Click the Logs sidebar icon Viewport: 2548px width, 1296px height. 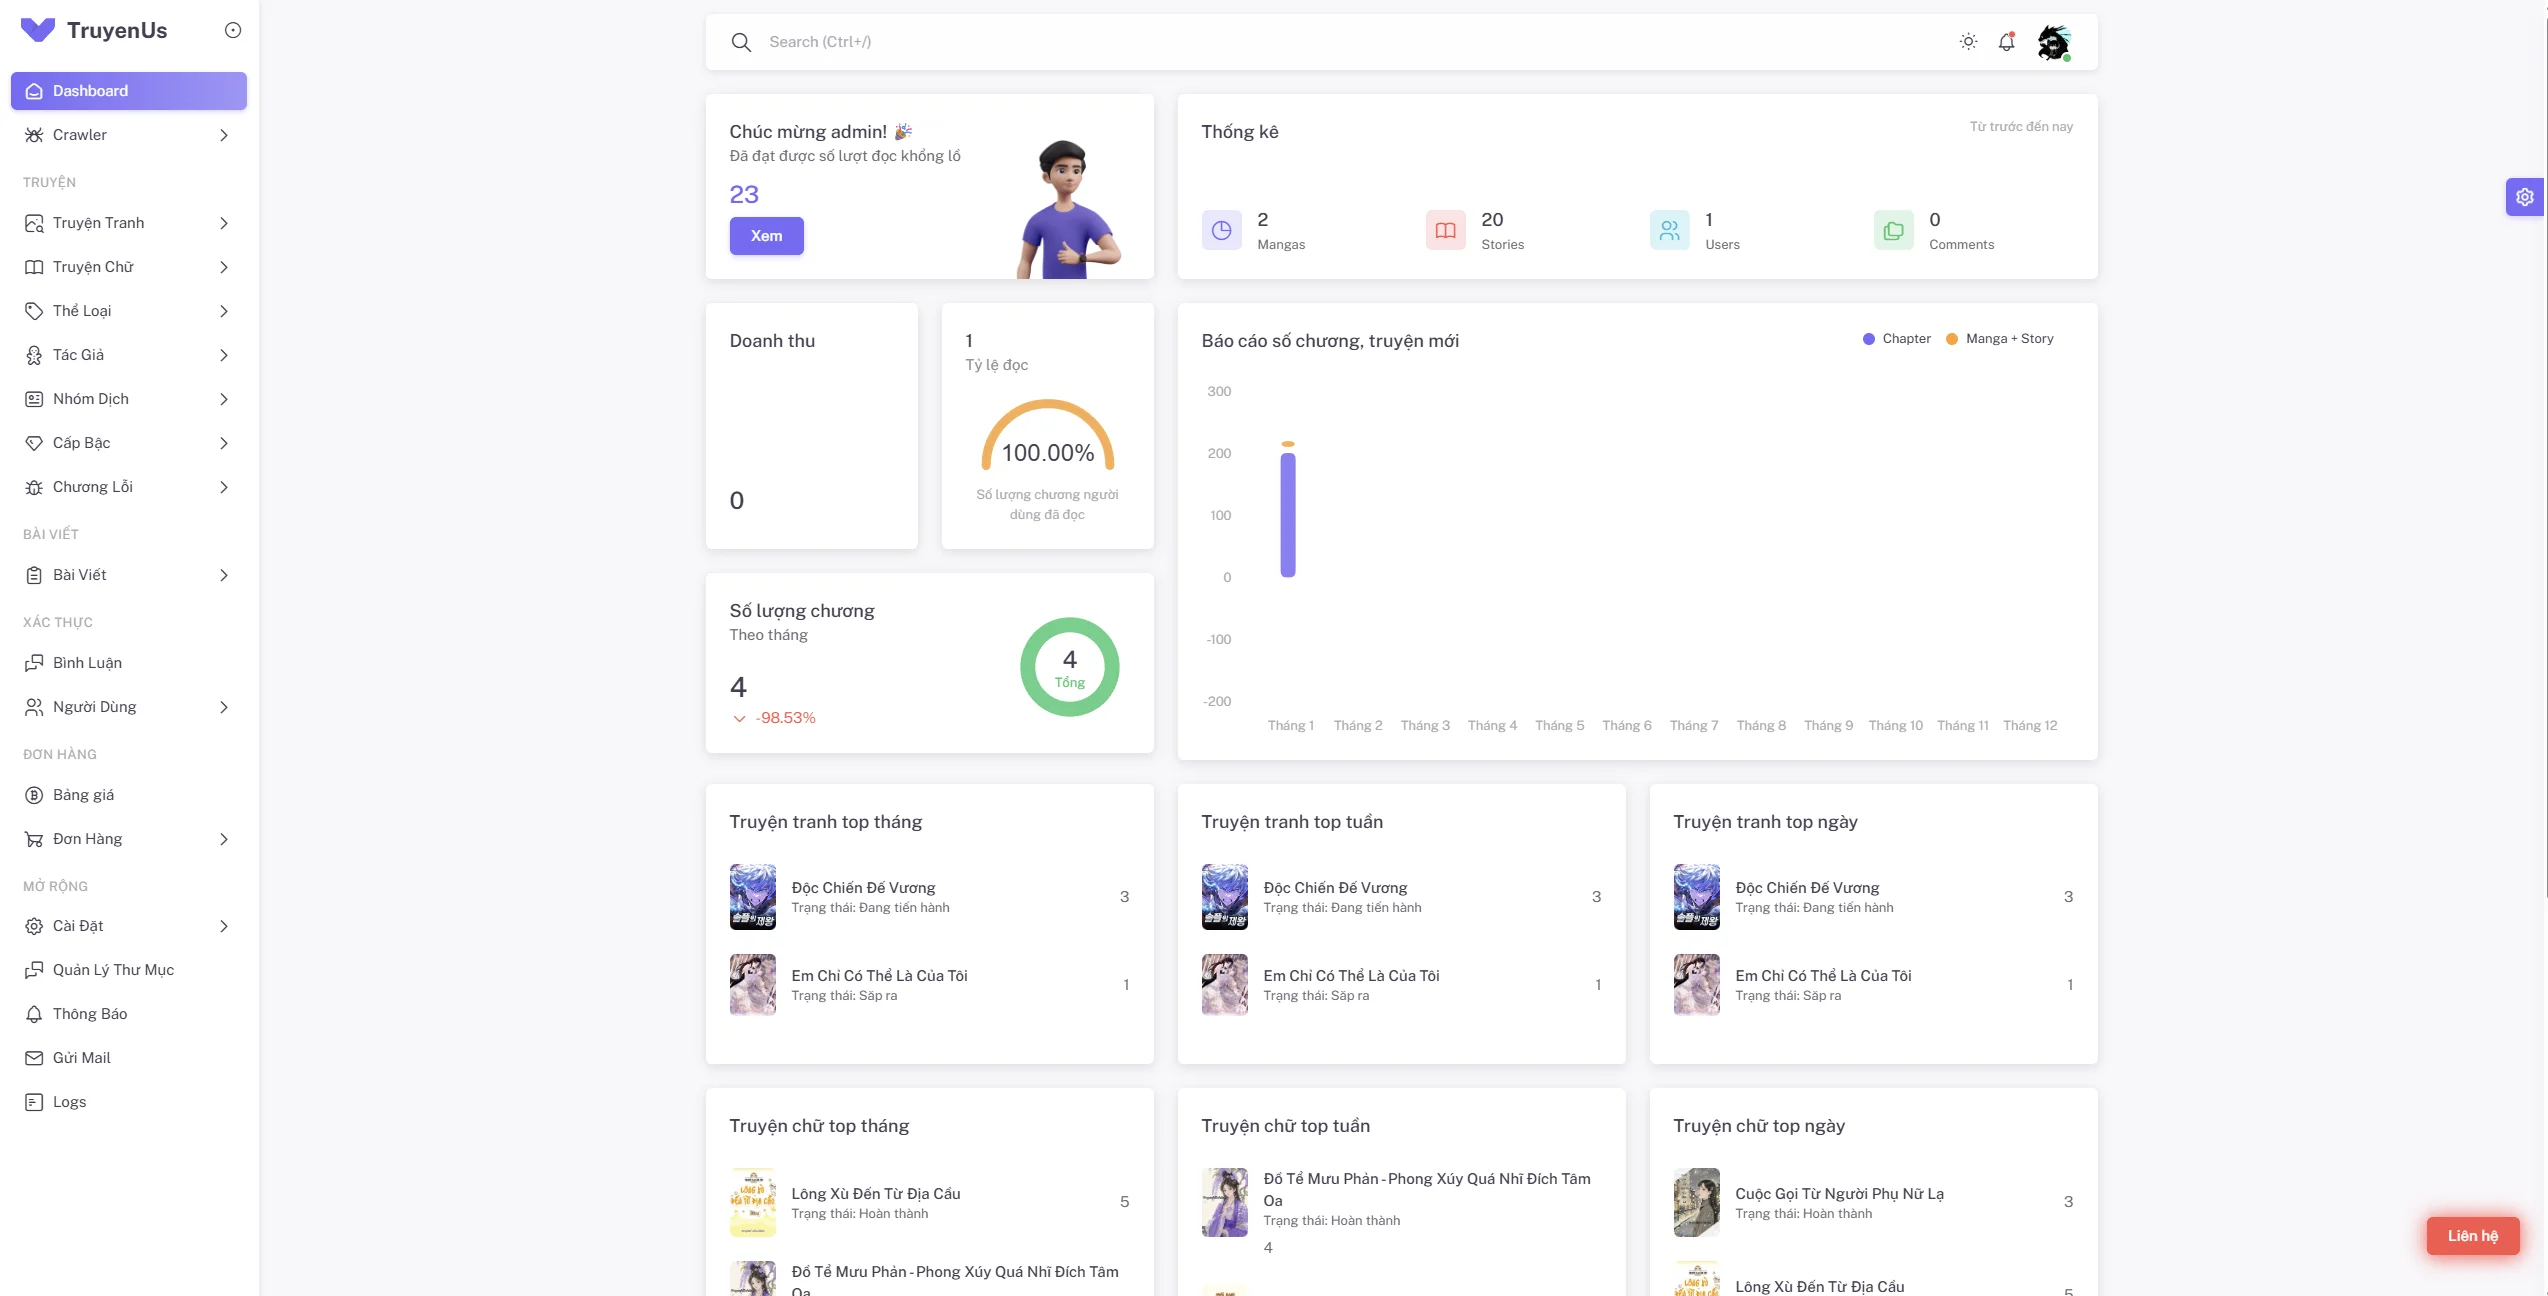click(34, 1101)
